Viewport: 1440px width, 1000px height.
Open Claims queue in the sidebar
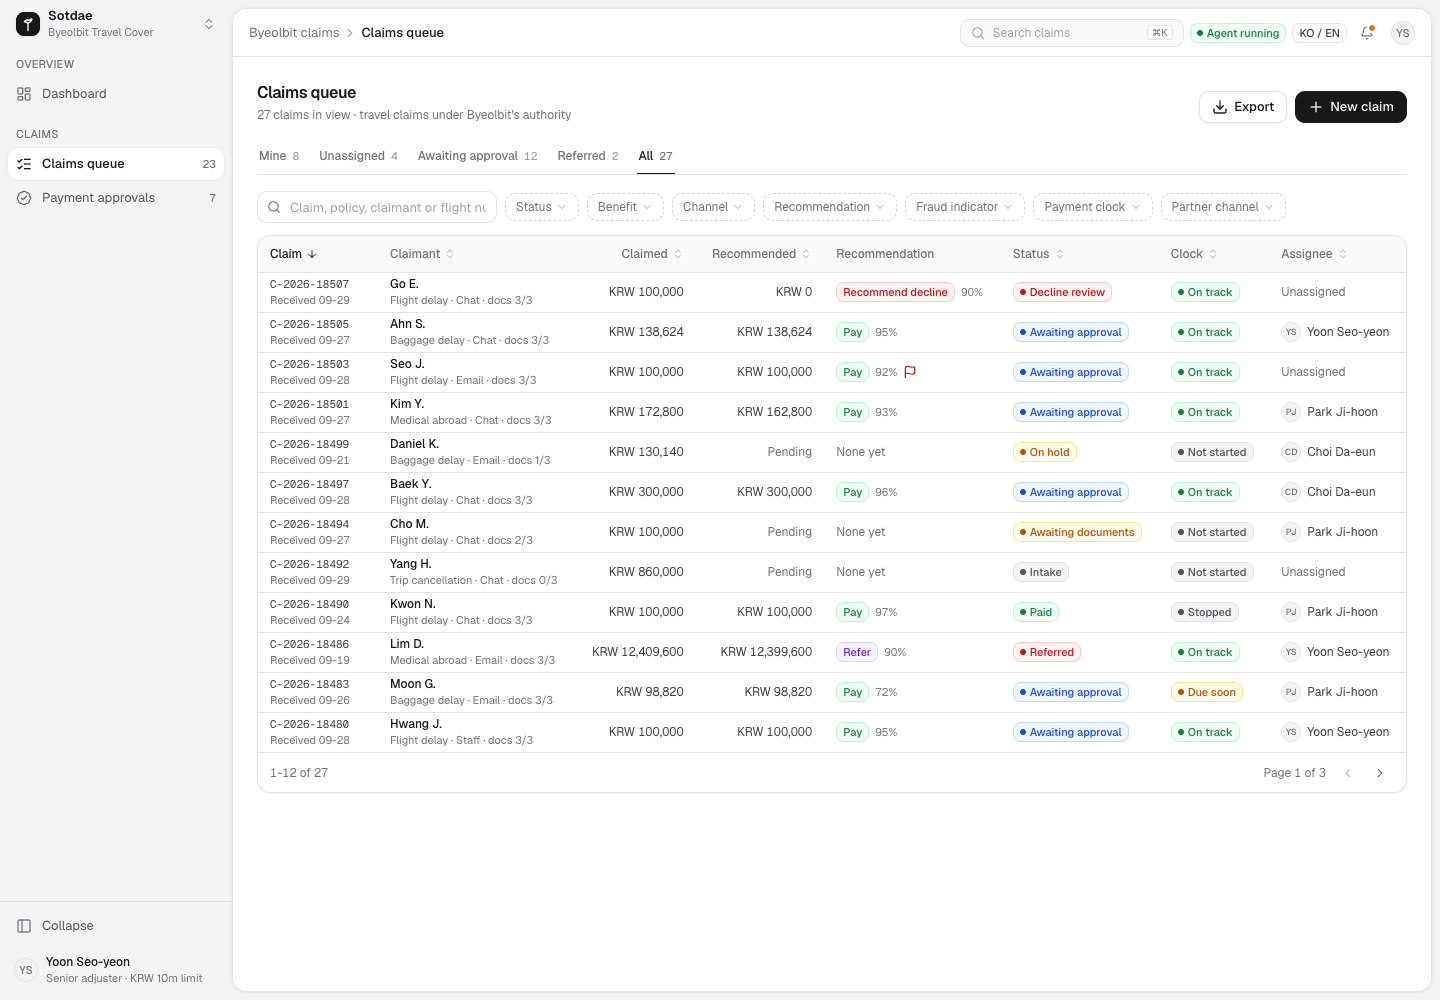(x=116, y=164)
